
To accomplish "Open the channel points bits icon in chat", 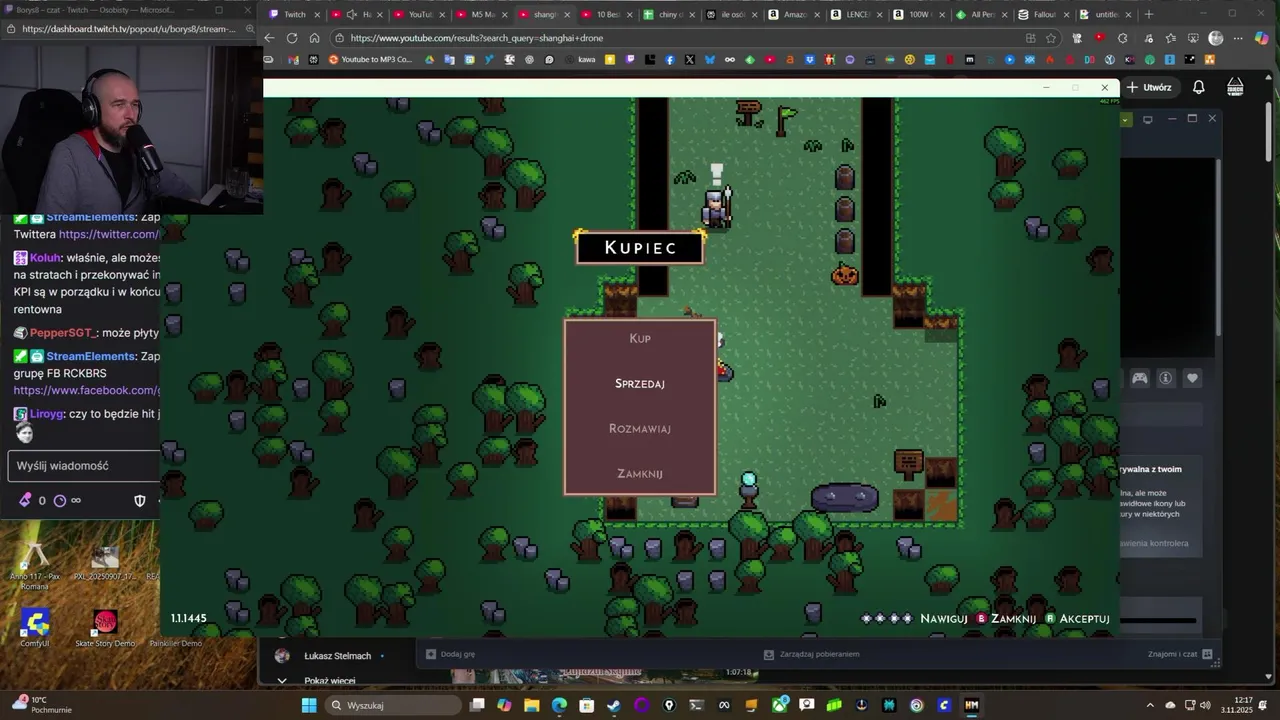I will [25, 500].
